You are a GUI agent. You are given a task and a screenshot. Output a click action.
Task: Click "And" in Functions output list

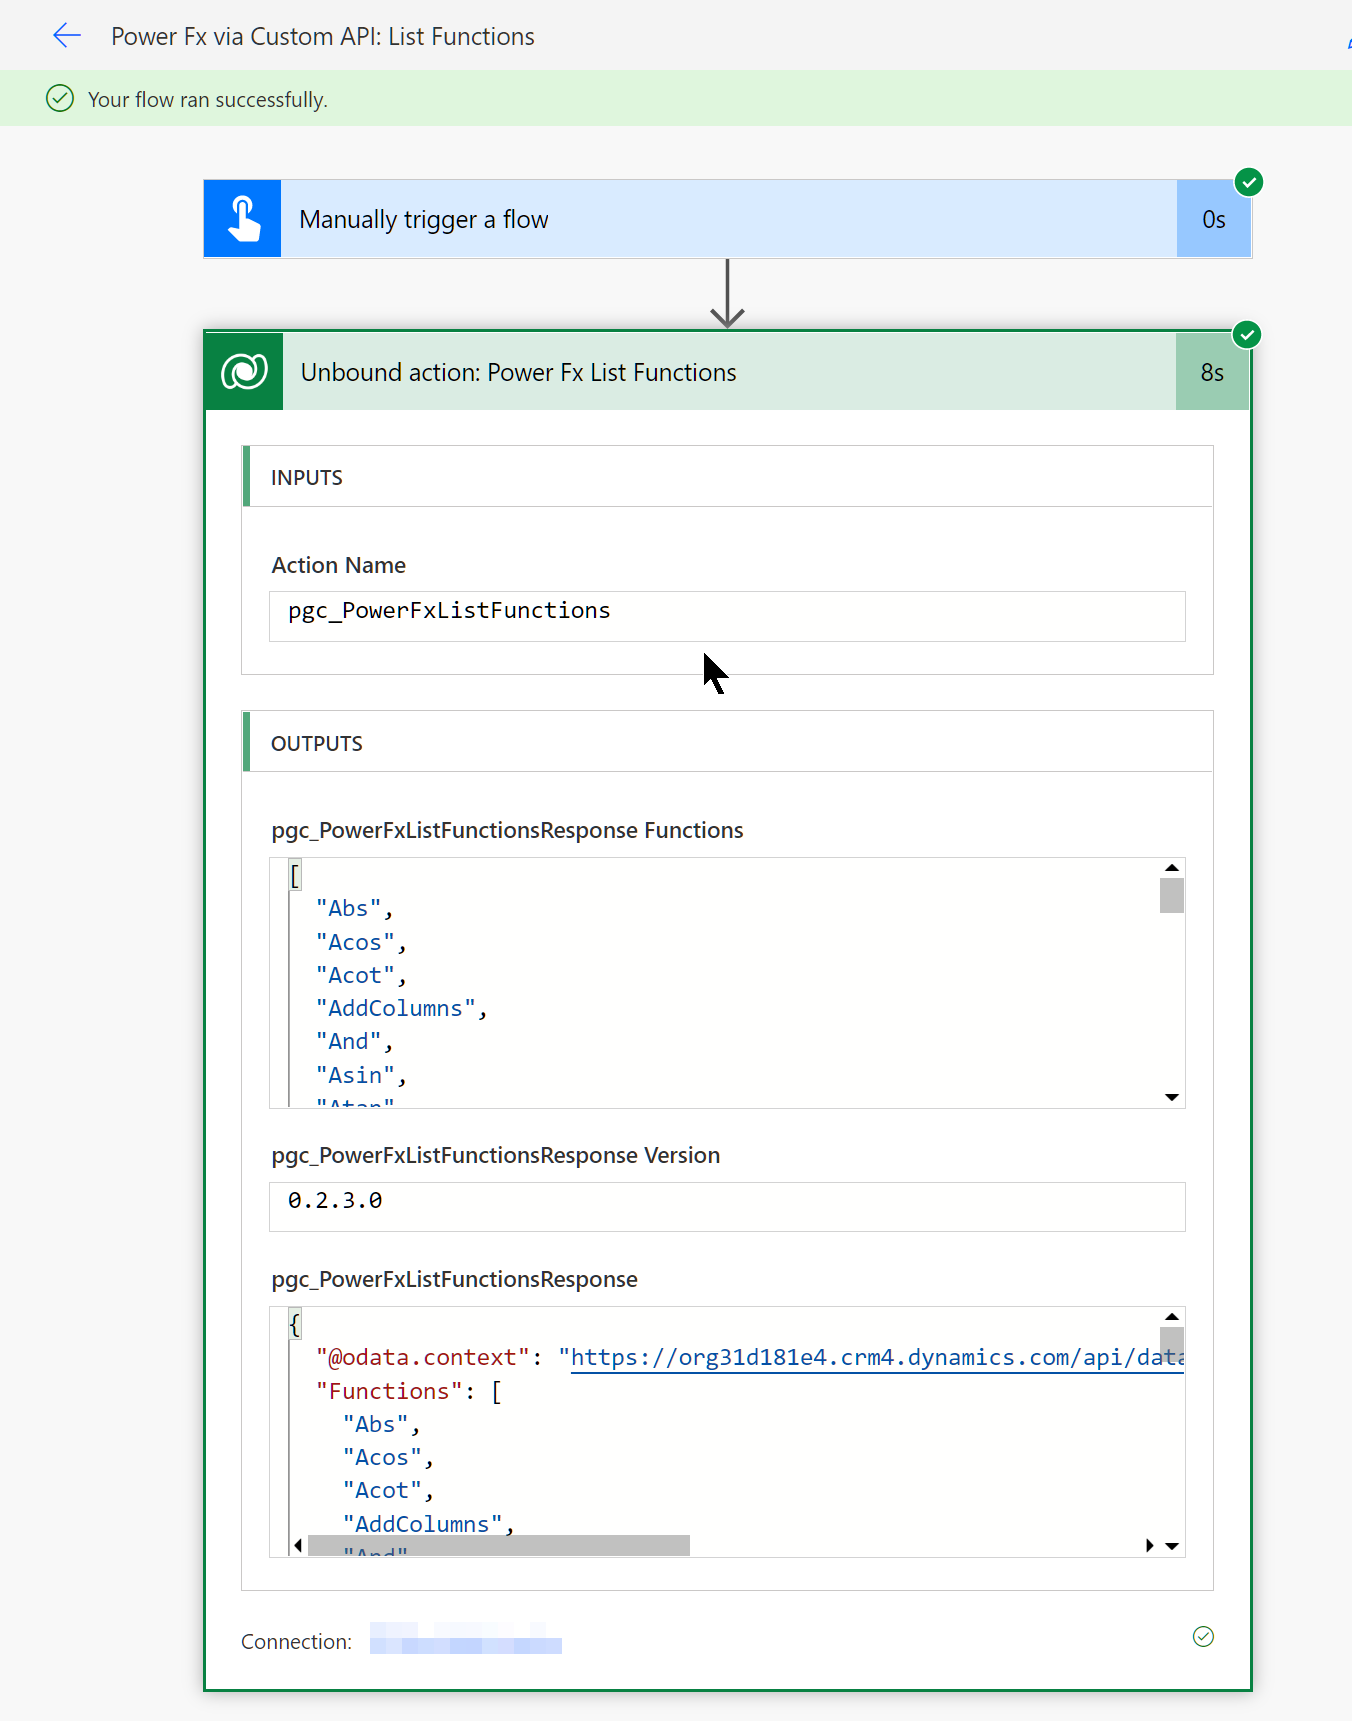click(x=348, y=1042)
